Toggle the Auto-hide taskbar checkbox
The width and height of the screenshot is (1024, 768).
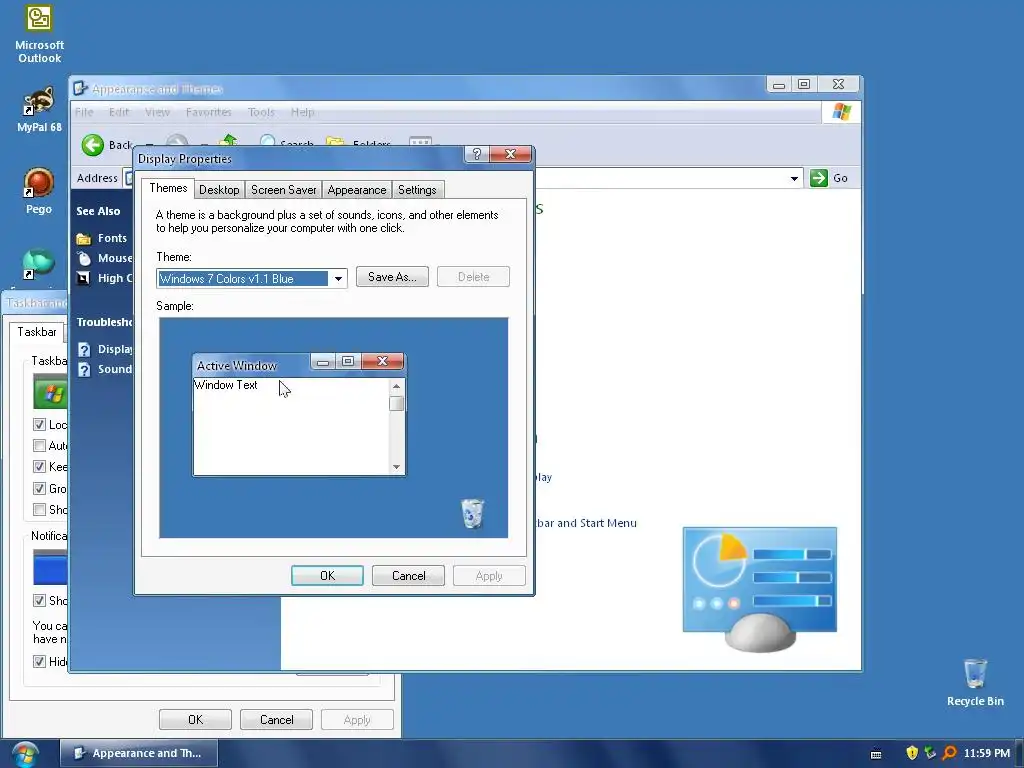tap(39, 445)
